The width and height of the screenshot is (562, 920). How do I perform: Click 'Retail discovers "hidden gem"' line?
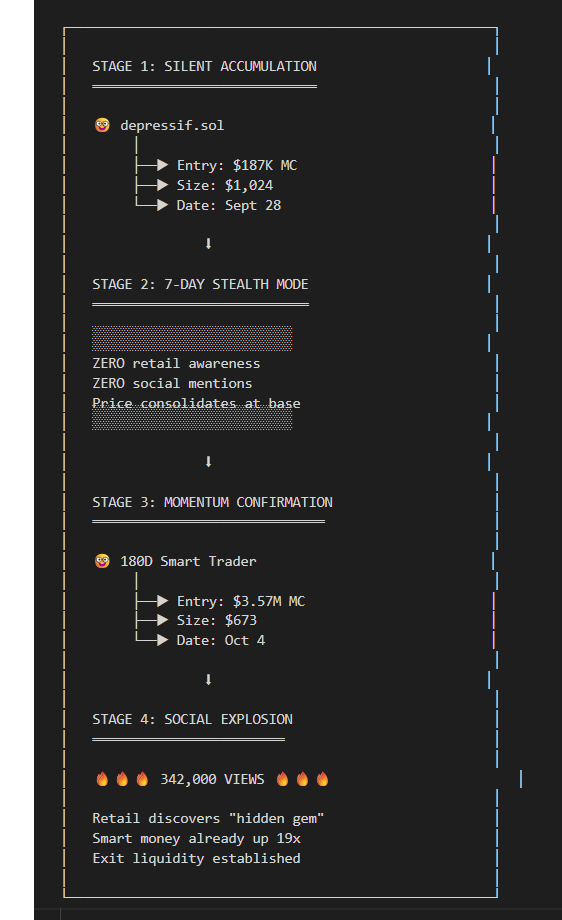click(208, 818)
